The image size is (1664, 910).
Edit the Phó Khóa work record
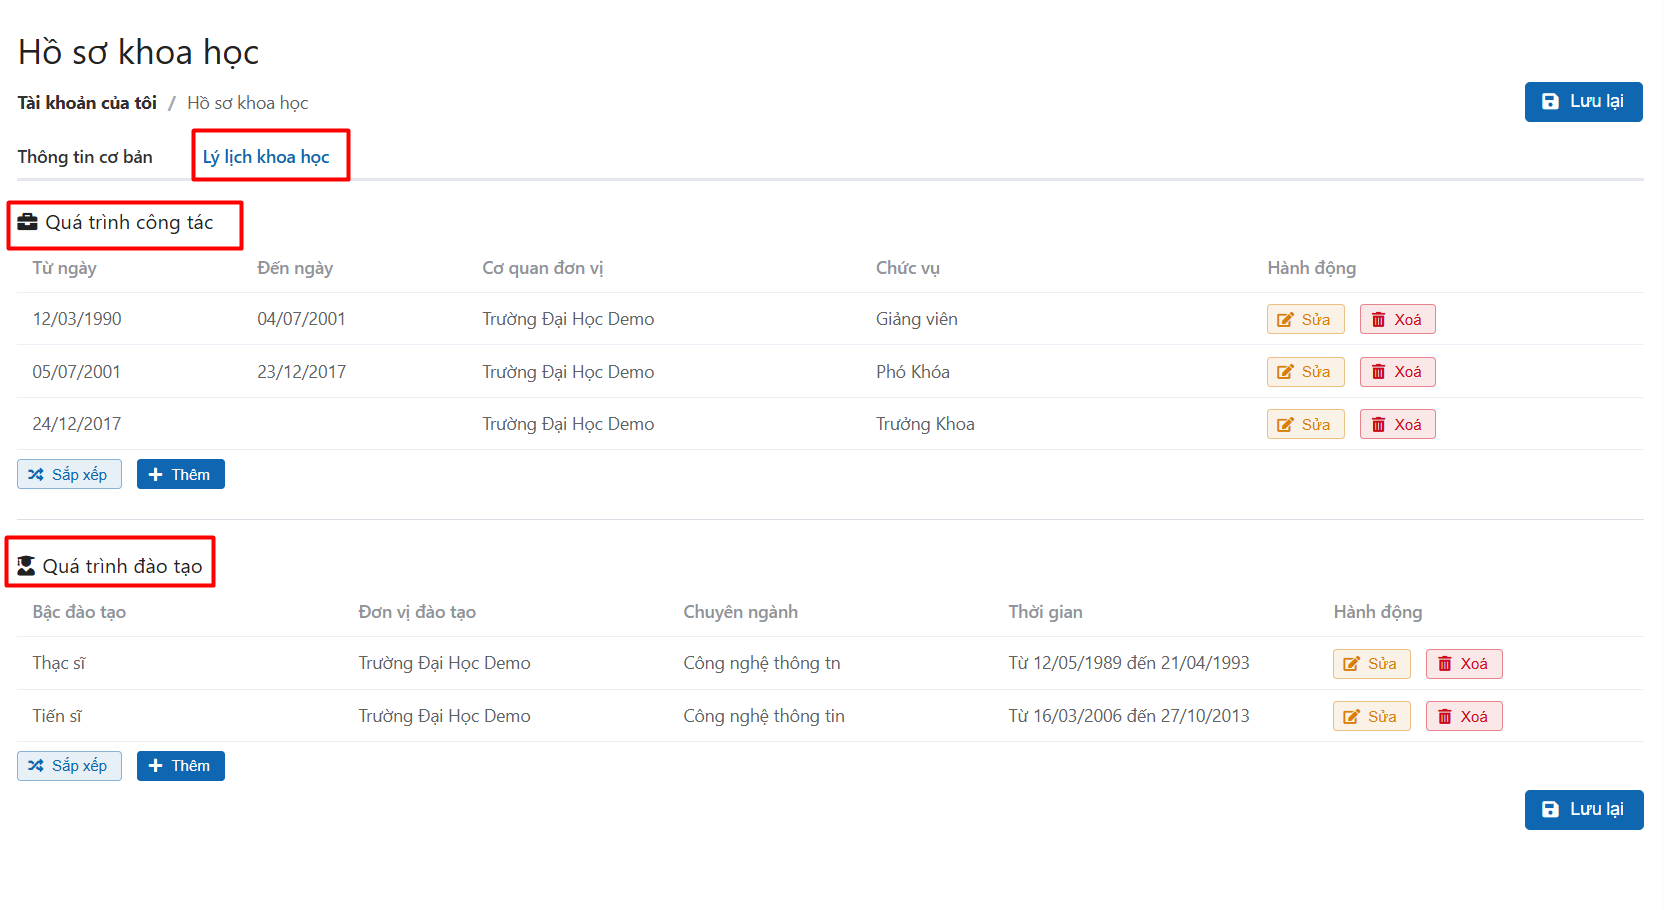(1305, 372)
